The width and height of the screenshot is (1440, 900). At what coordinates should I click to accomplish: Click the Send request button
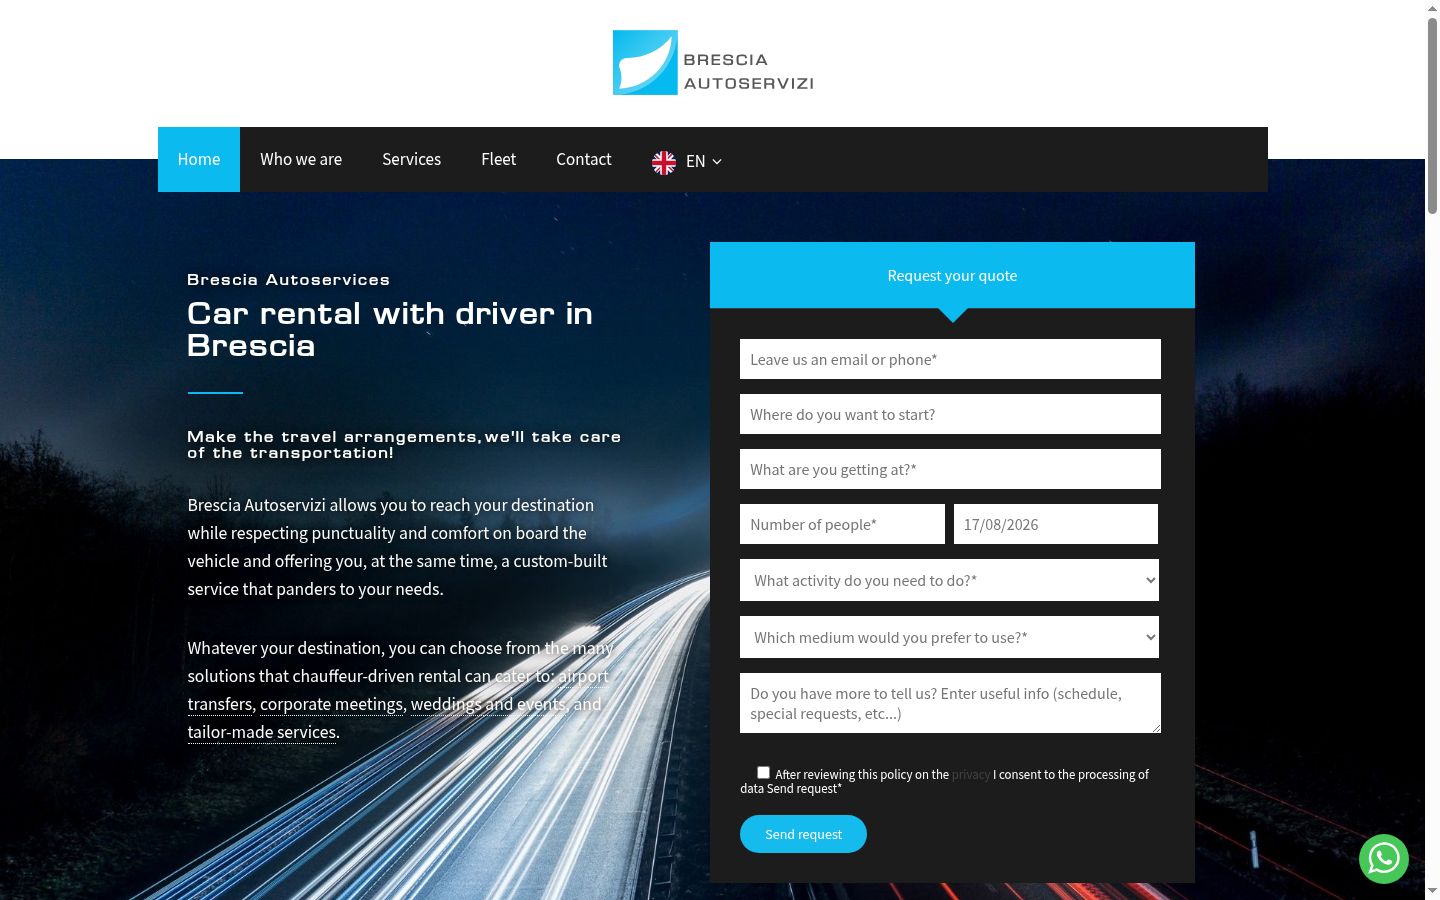tap(803, 834)
